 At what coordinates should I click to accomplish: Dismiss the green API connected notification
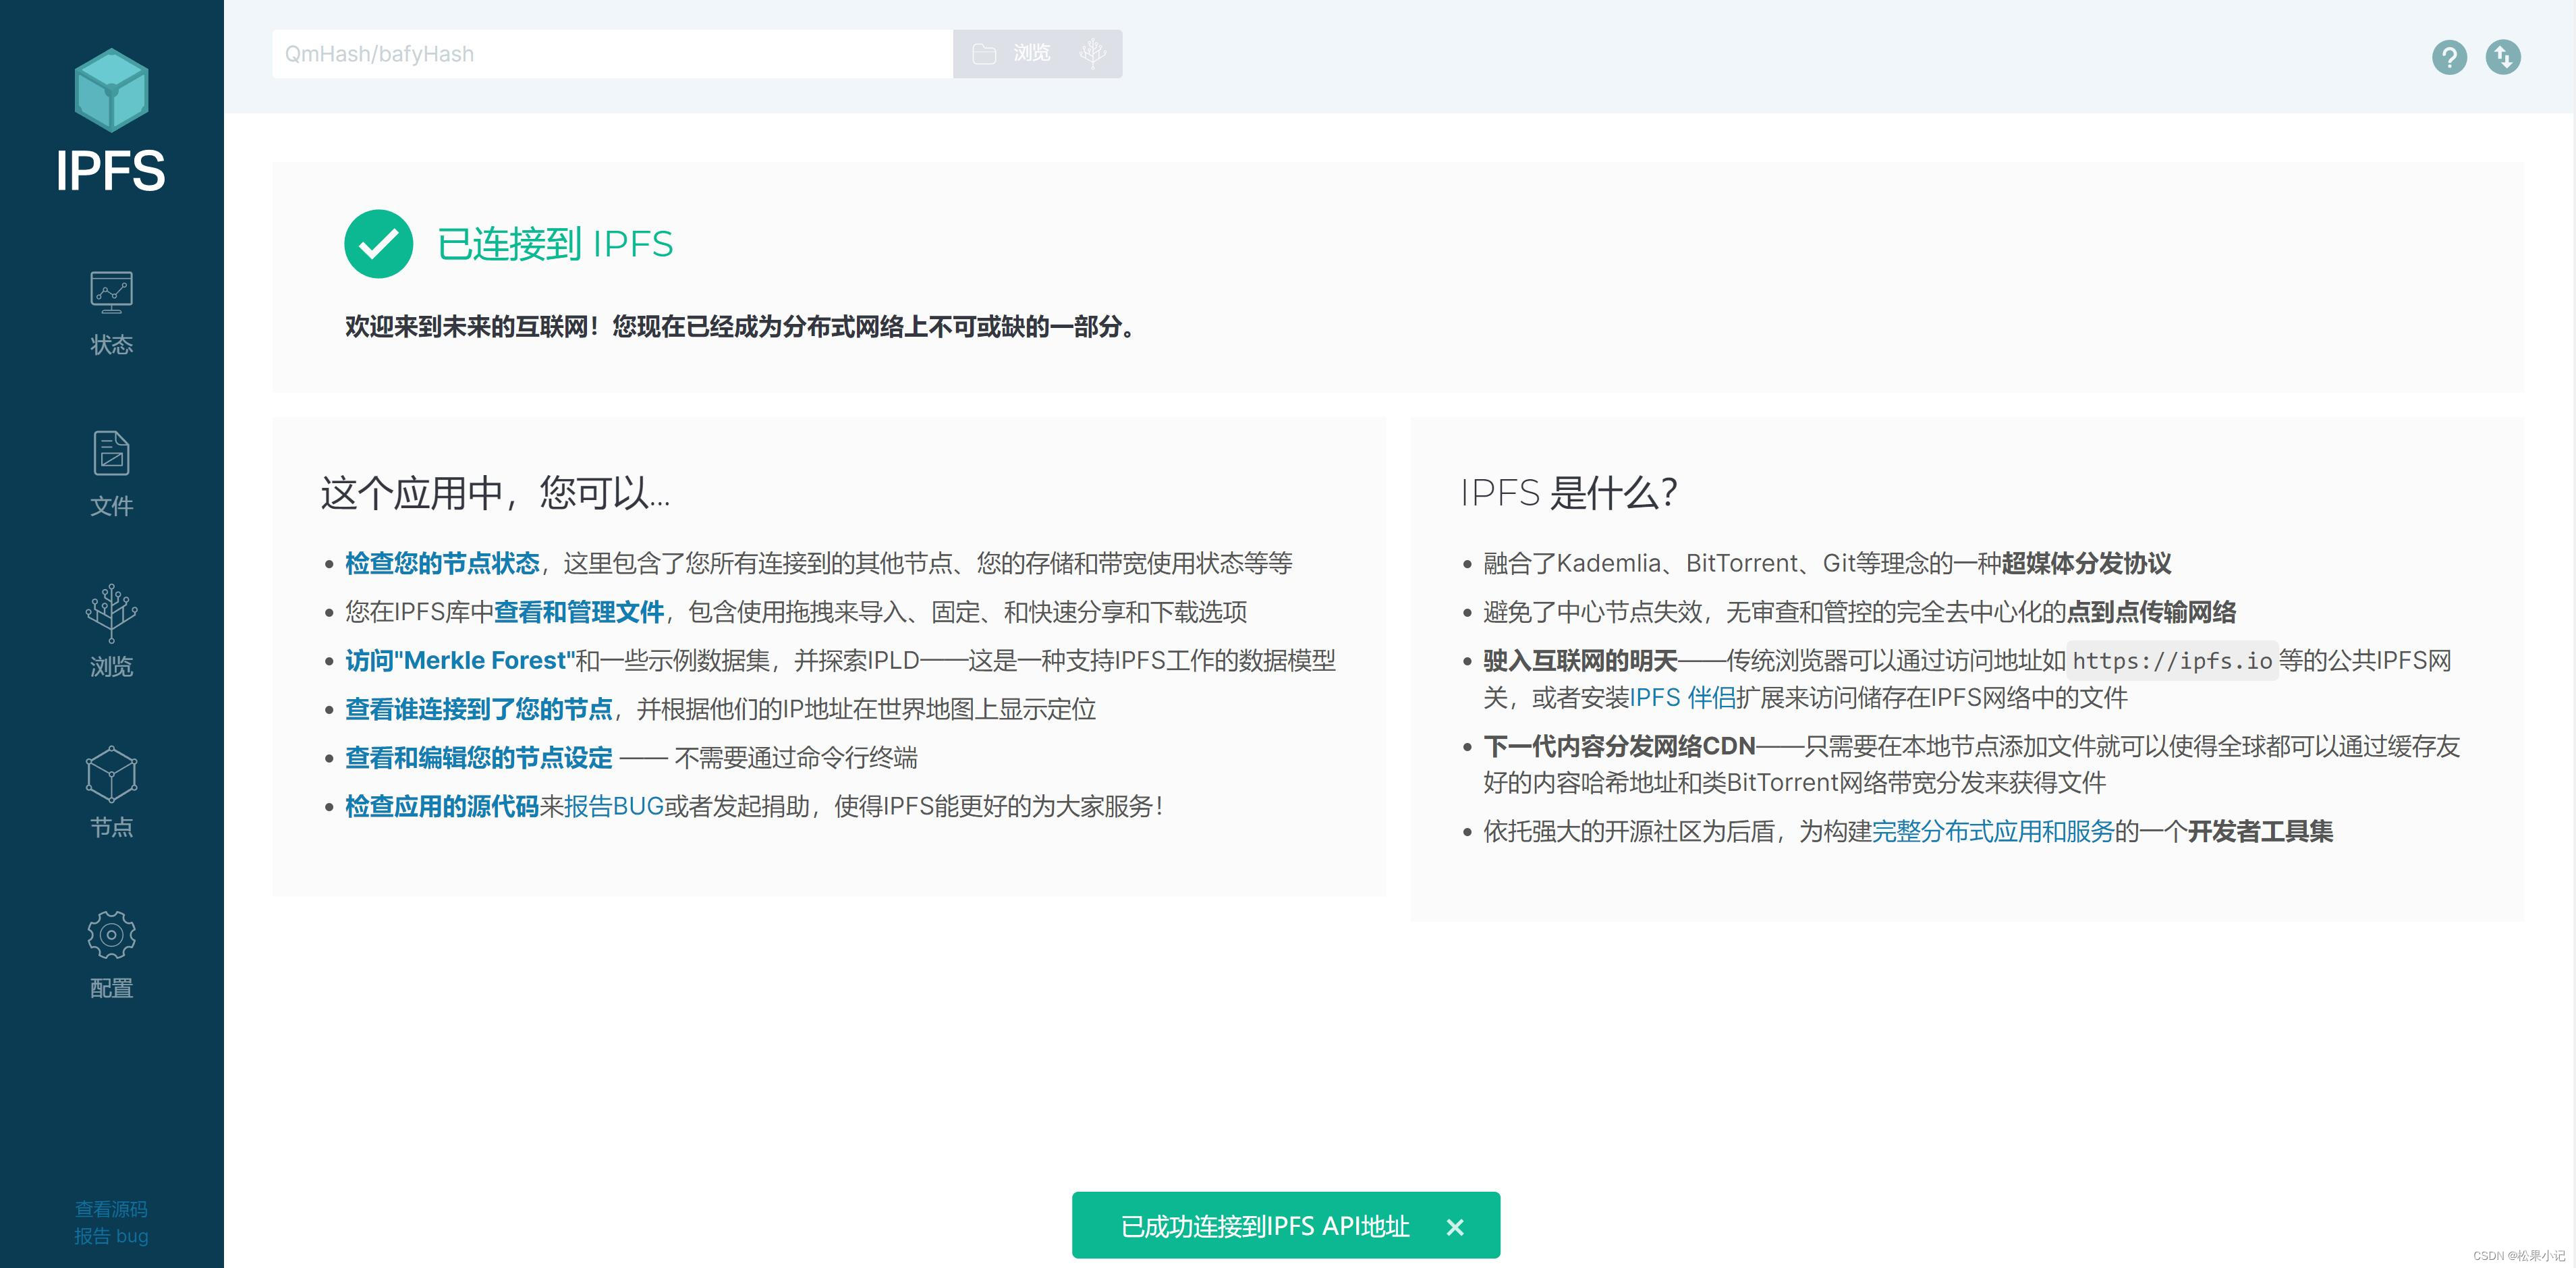click(1455, 1227)
